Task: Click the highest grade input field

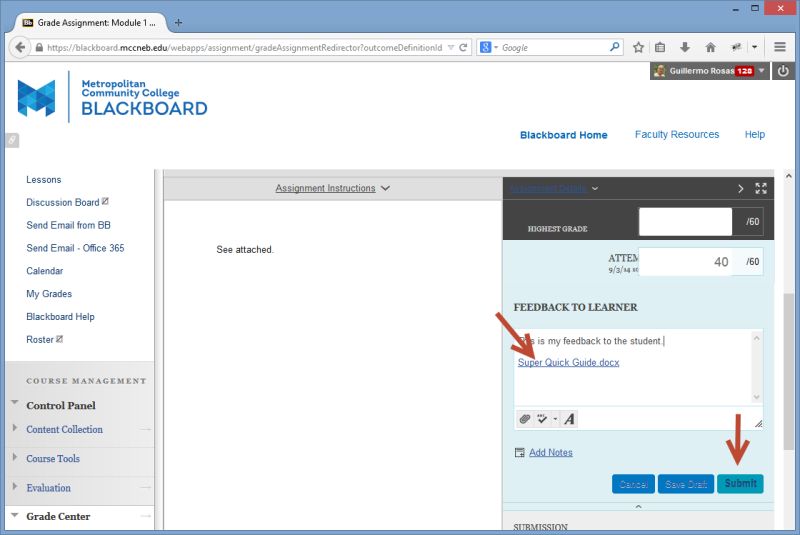Action: [685, 221]
